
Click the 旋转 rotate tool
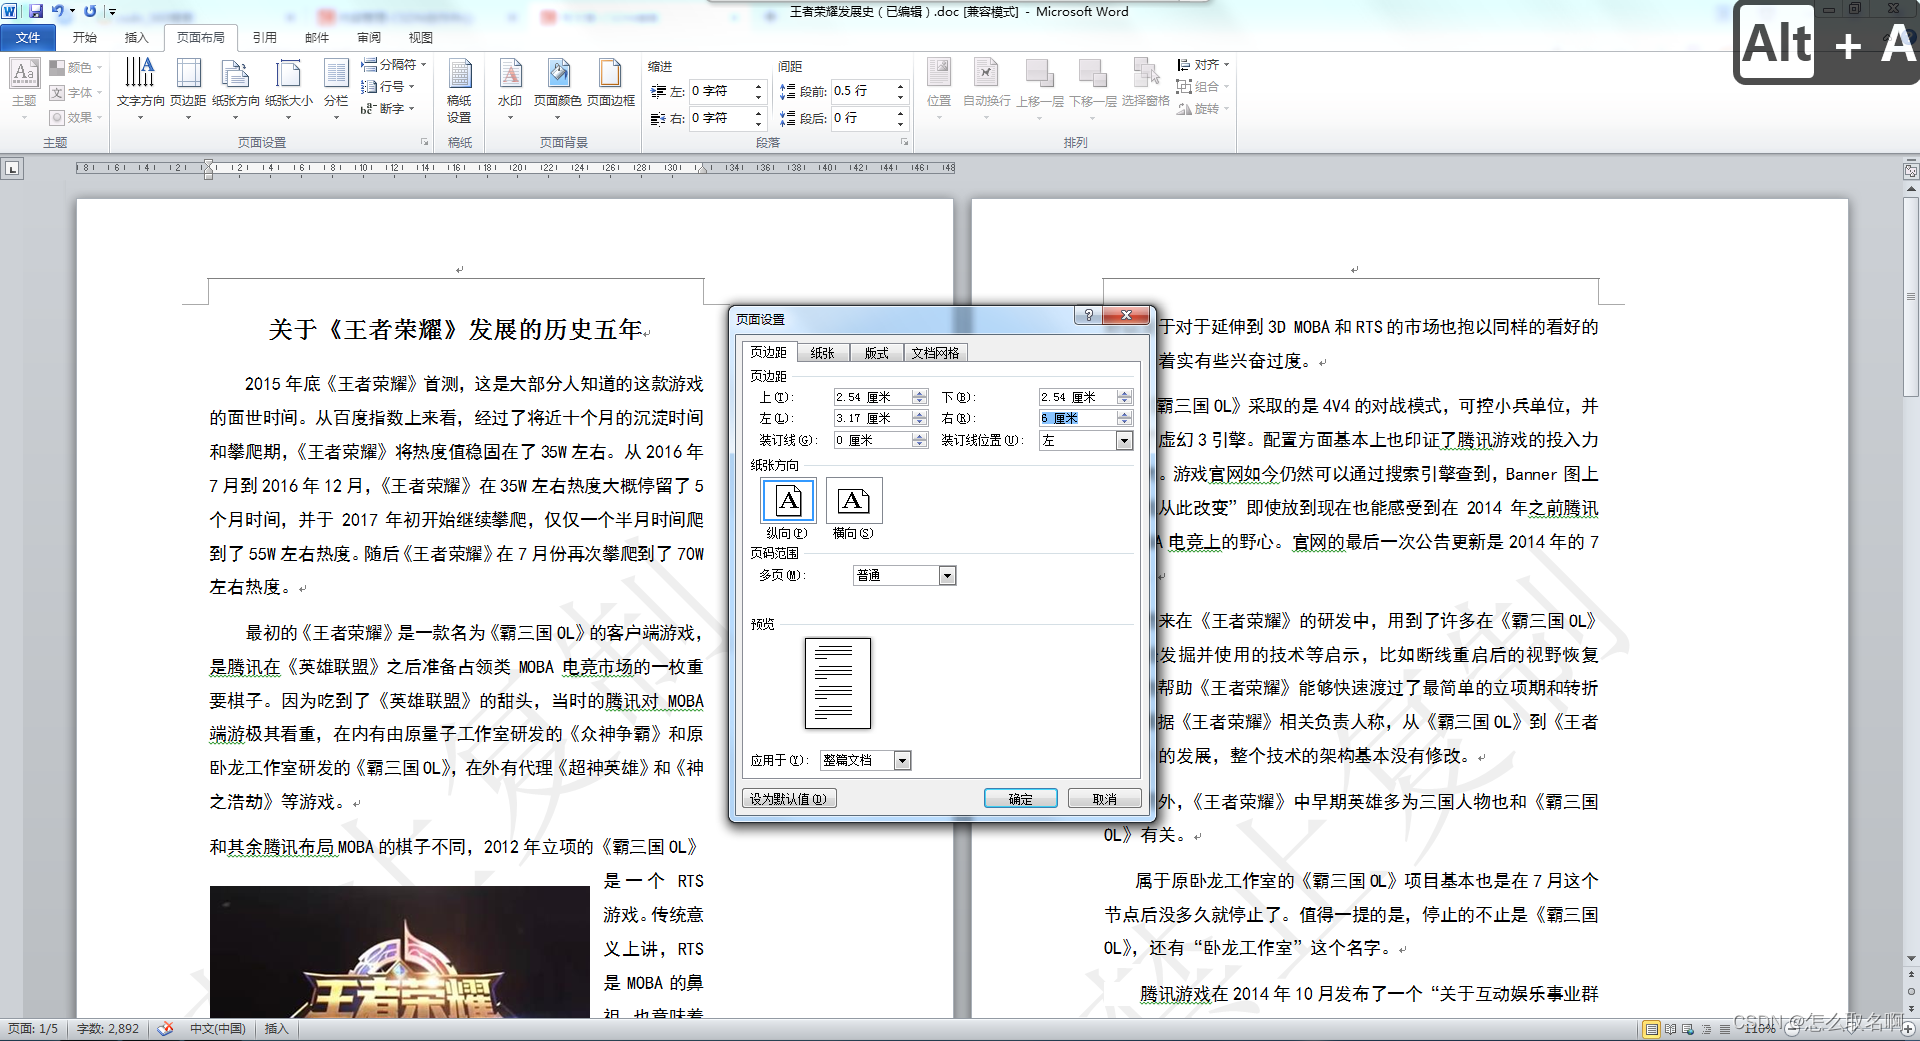coord(1201,109)
